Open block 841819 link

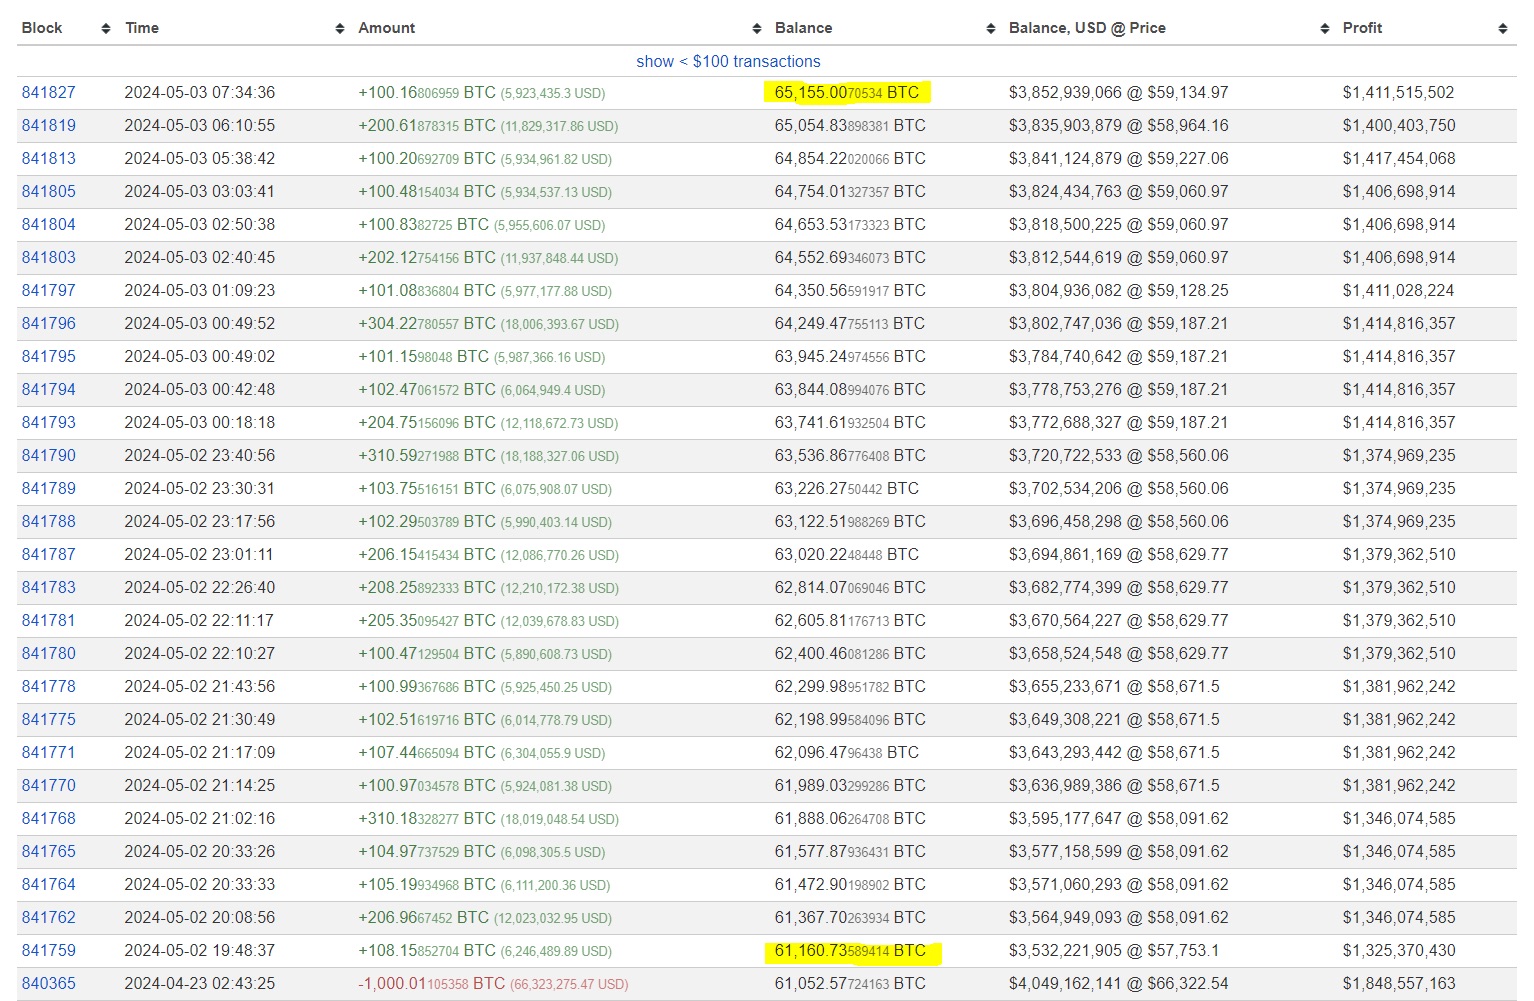(x=49, y=125)
